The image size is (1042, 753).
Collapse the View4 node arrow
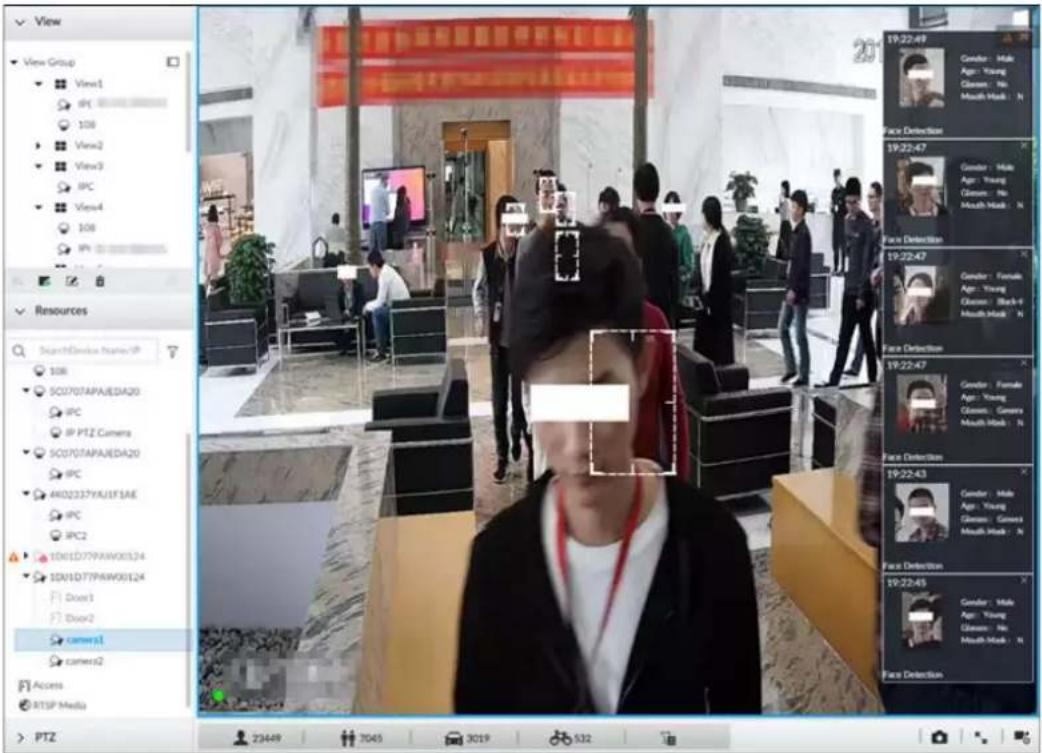pyautogui.click(x=39, y=207)
